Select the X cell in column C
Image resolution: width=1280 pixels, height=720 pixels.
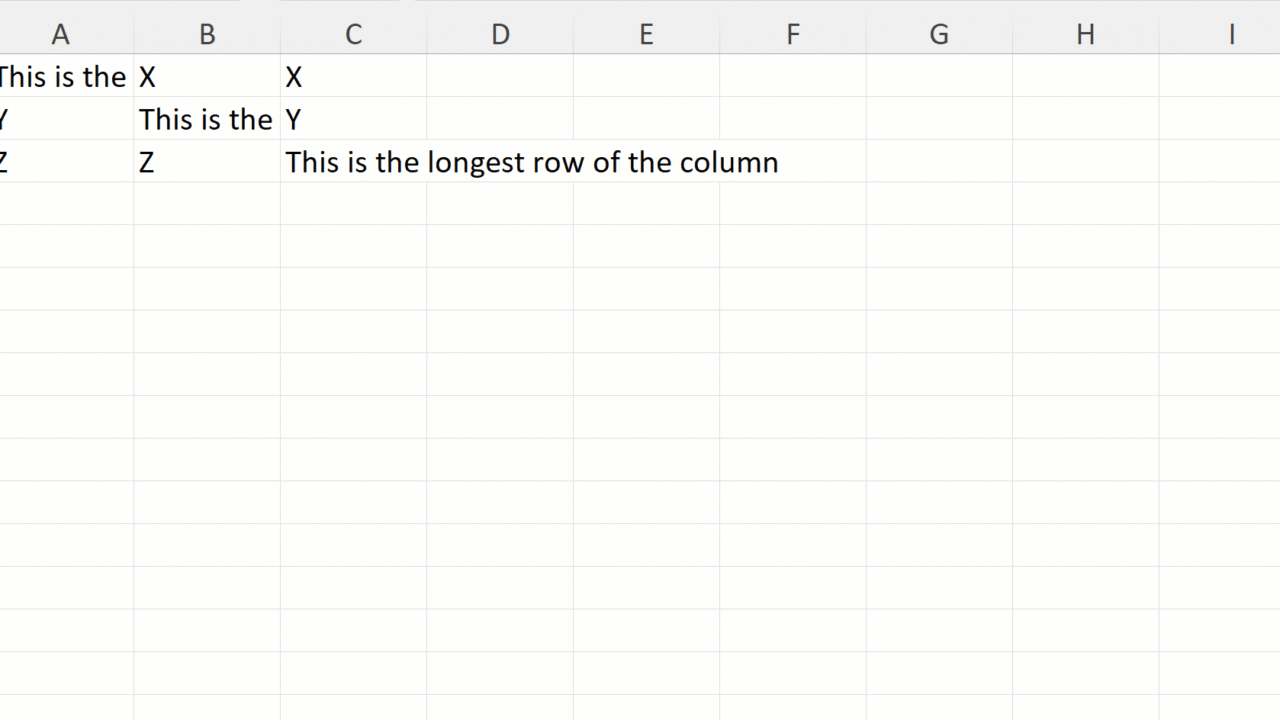click(353, 77)
